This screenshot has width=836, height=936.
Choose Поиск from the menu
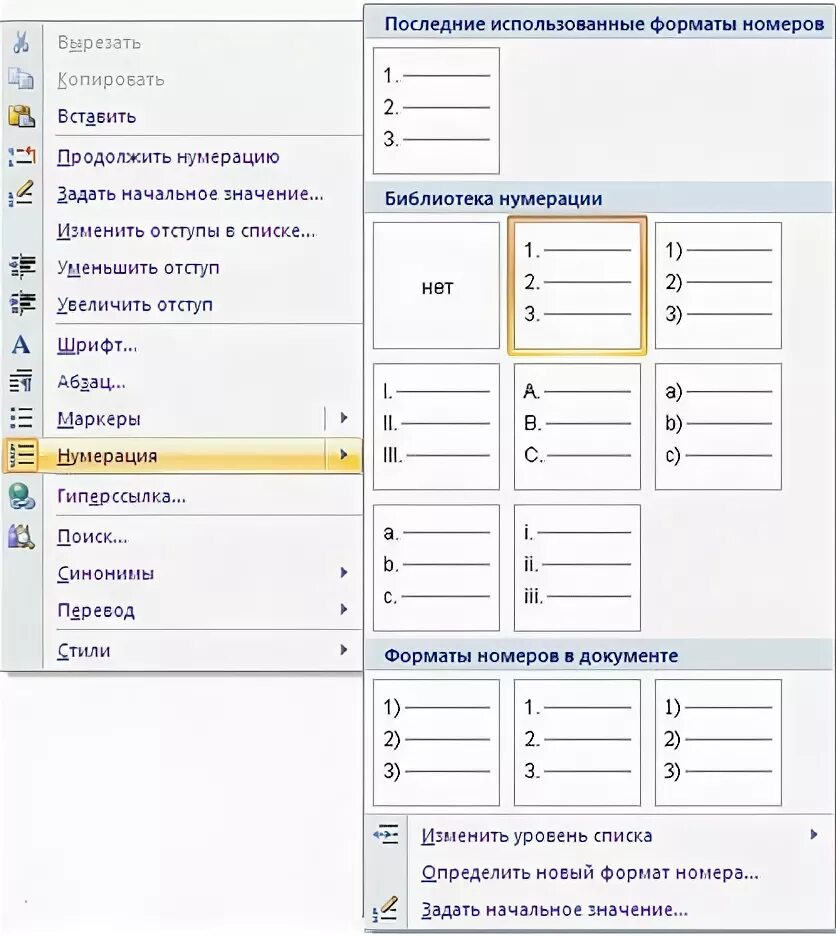(93, 537)
